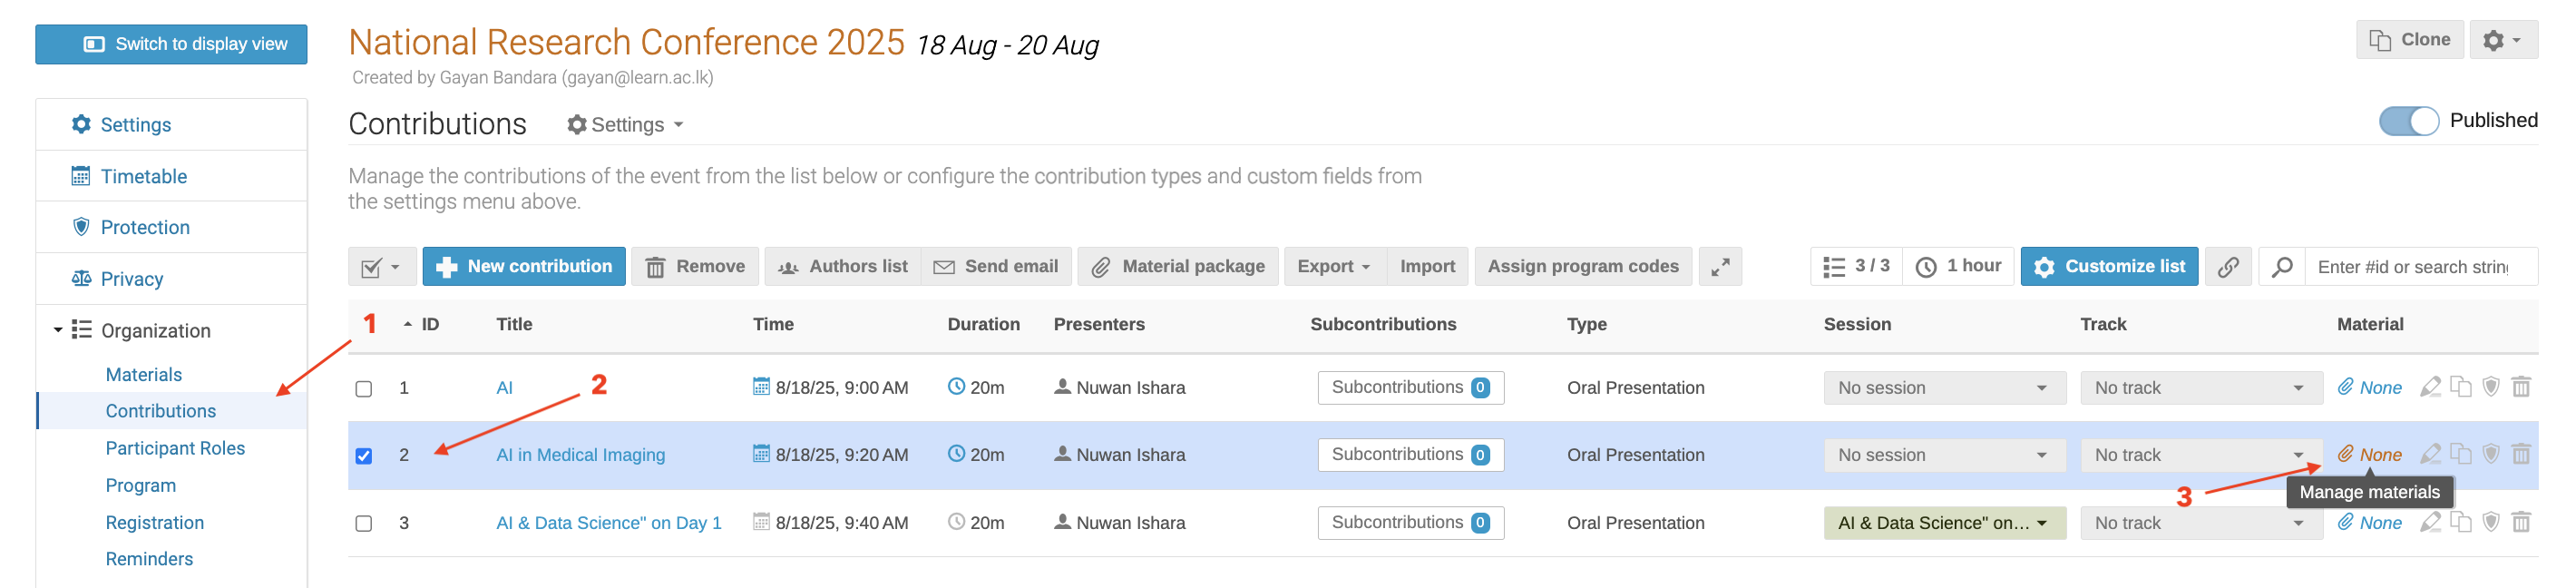Click the delete trash icon for contribution 1
Screen dimensions: 2576x588
point(2520,387)
